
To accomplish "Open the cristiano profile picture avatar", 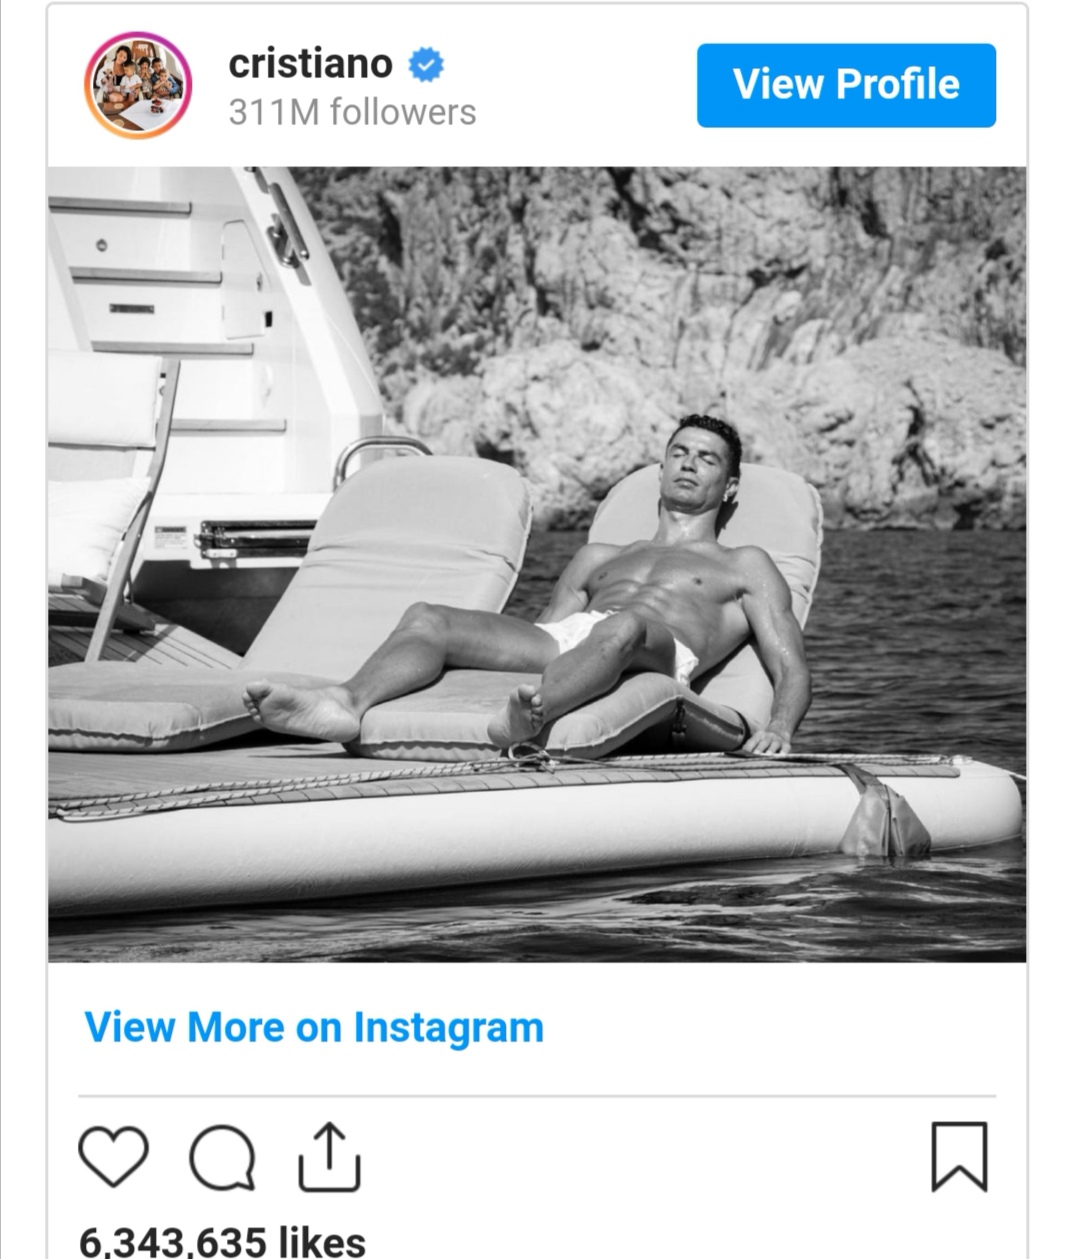I will tap(138, 85).
